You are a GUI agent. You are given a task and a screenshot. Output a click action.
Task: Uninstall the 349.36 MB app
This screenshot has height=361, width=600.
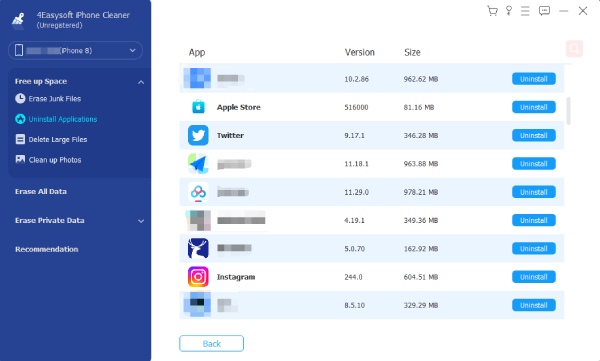point(534,220)
